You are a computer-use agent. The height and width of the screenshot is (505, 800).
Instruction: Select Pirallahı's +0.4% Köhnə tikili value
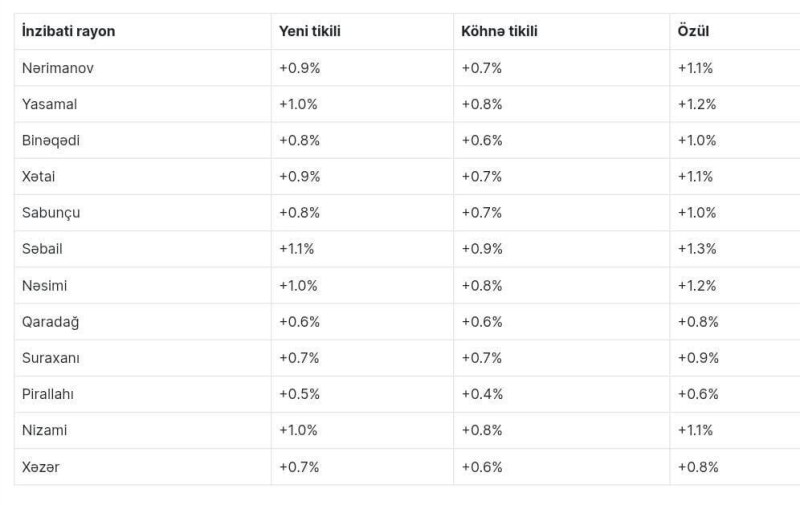coord(482,394)
